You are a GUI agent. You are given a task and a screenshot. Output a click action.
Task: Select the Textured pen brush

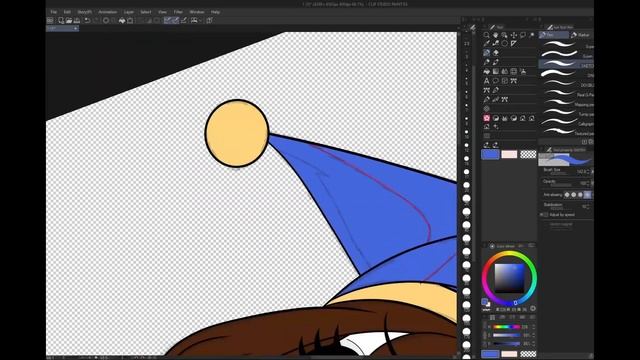point(567,133)
